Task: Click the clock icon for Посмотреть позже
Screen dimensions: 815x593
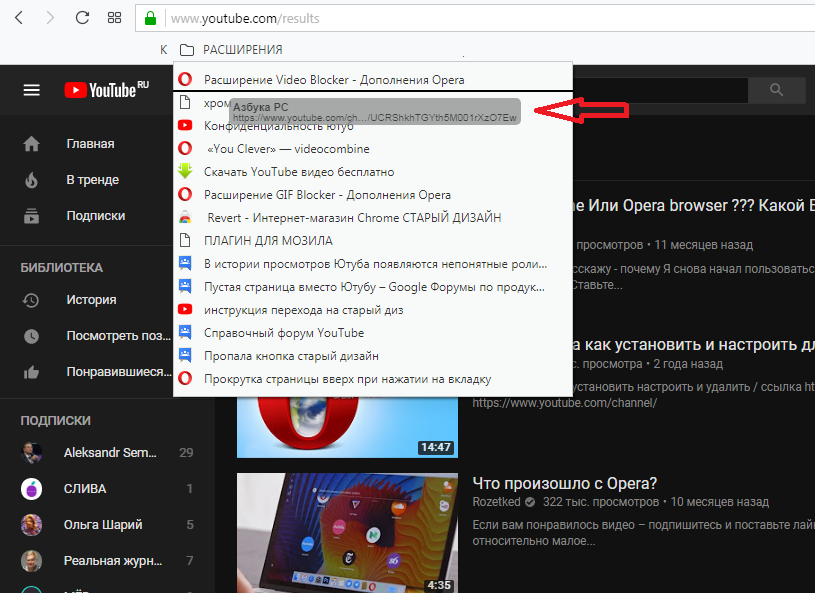Action: (31, 336)
